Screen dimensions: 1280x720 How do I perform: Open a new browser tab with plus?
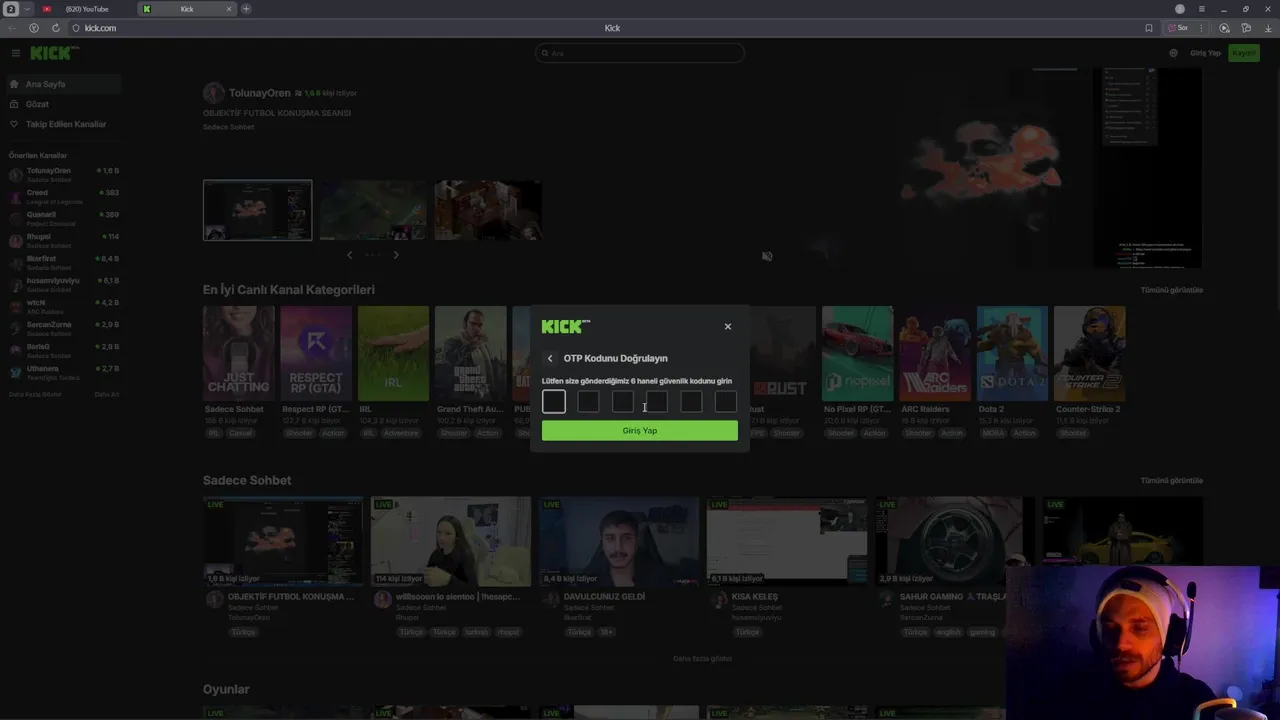coord(246,9)
